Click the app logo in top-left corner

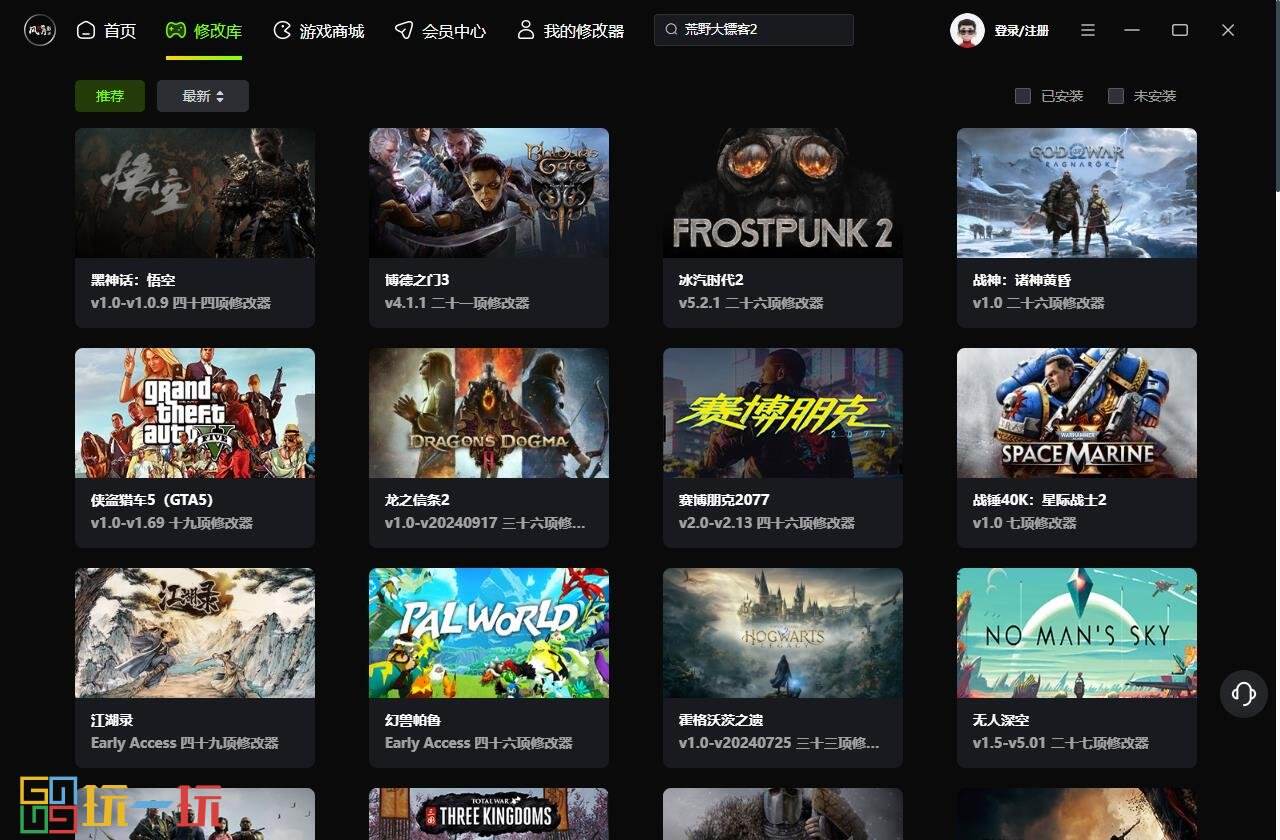coord(40,30)
